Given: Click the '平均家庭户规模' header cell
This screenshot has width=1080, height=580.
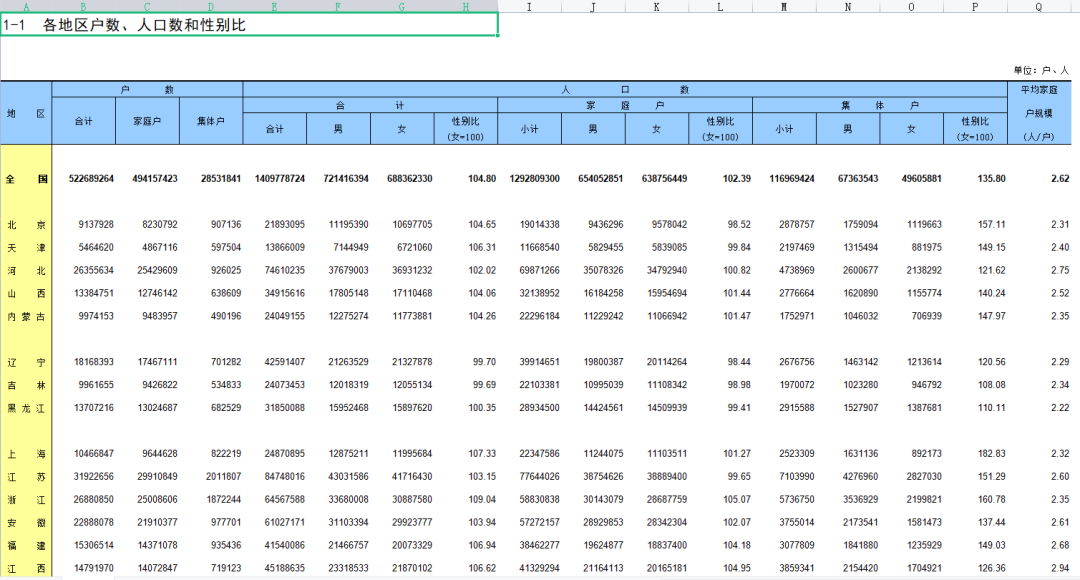Looking at the screenshot, I should point(1039,113).
